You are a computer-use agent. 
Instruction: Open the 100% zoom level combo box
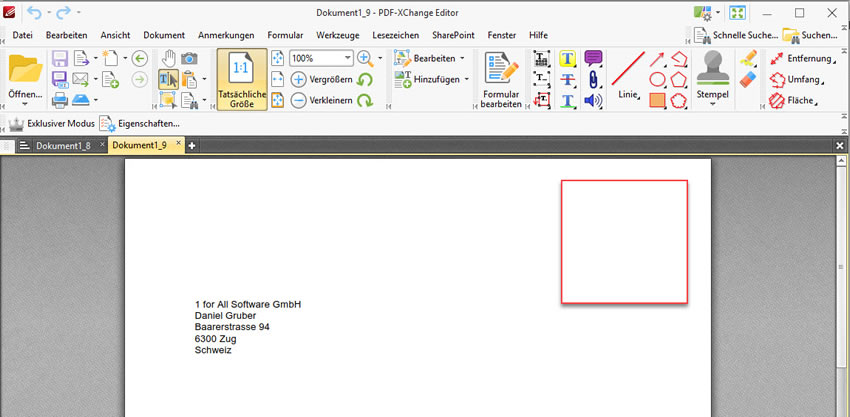321,58
